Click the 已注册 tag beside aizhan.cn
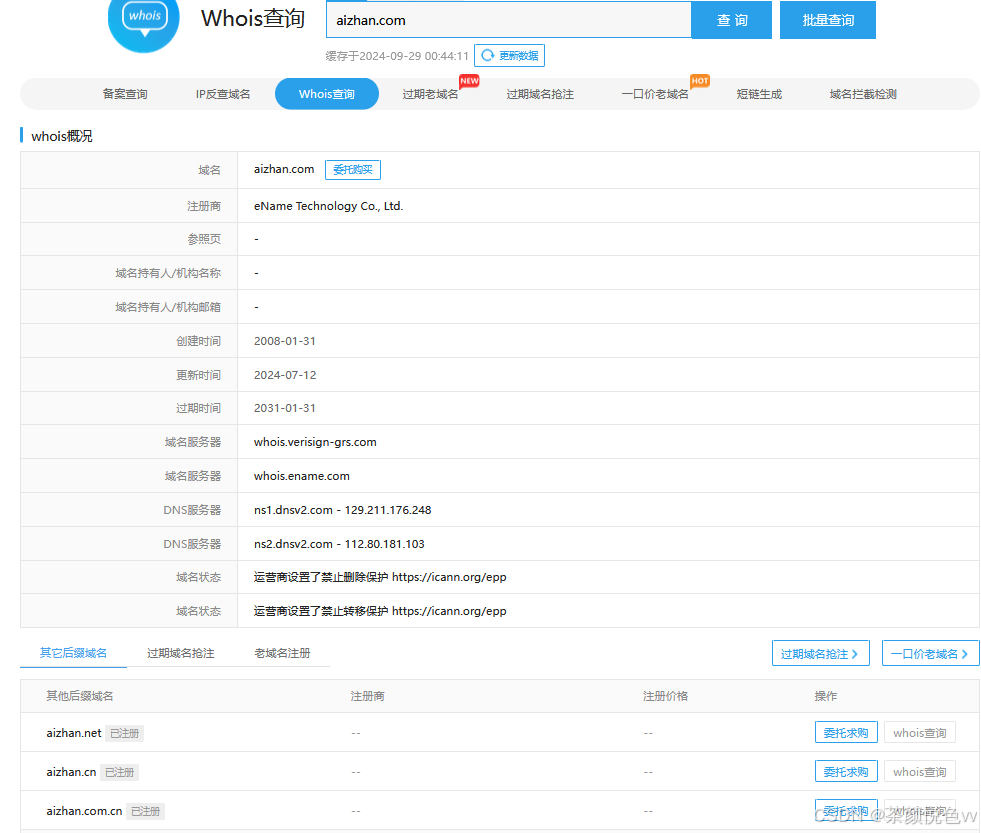The image size is (981, 833). pos(119,772)
